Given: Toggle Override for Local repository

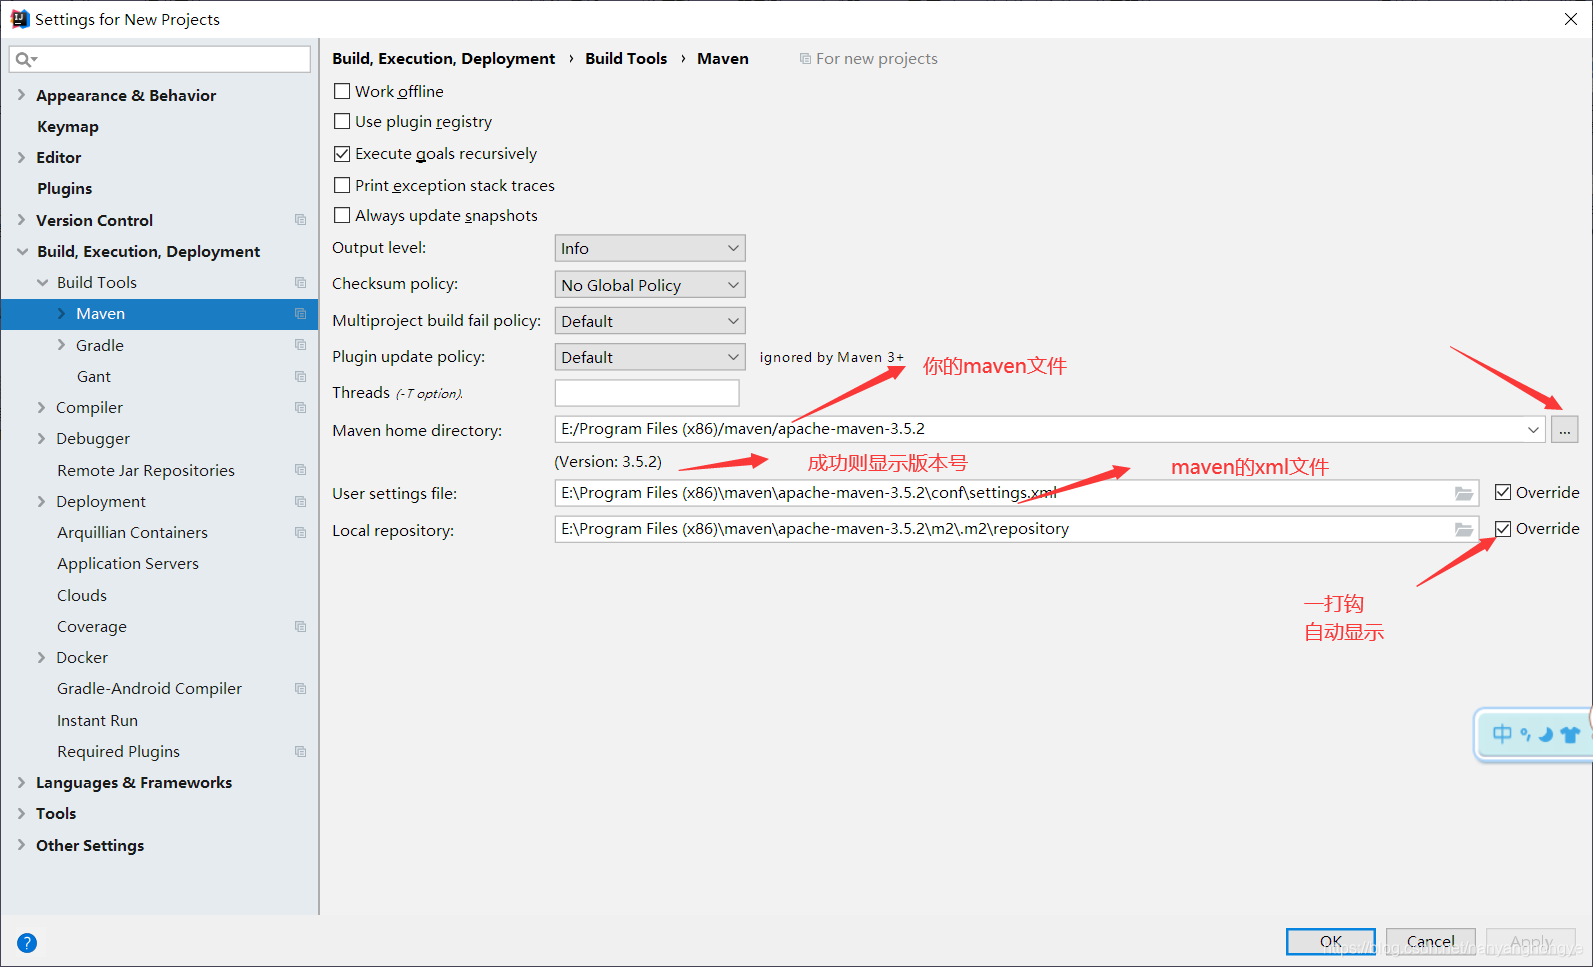Looking at the screenshot, I should click(1503, 528).
